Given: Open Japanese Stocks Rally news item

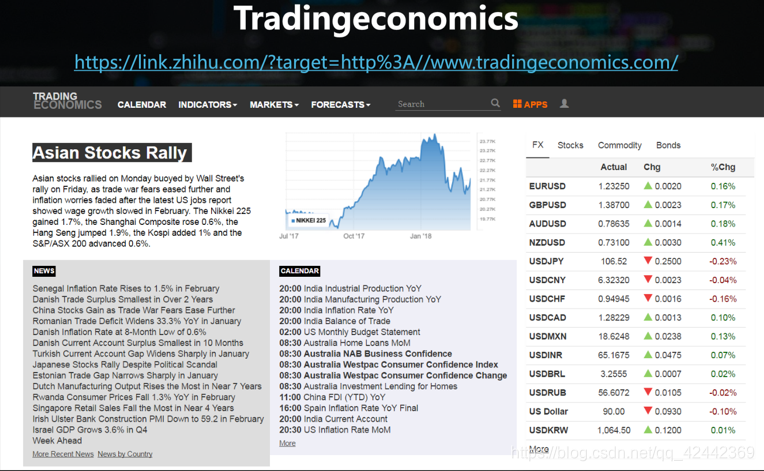Looking at the screenshot, I should point(125,364).
